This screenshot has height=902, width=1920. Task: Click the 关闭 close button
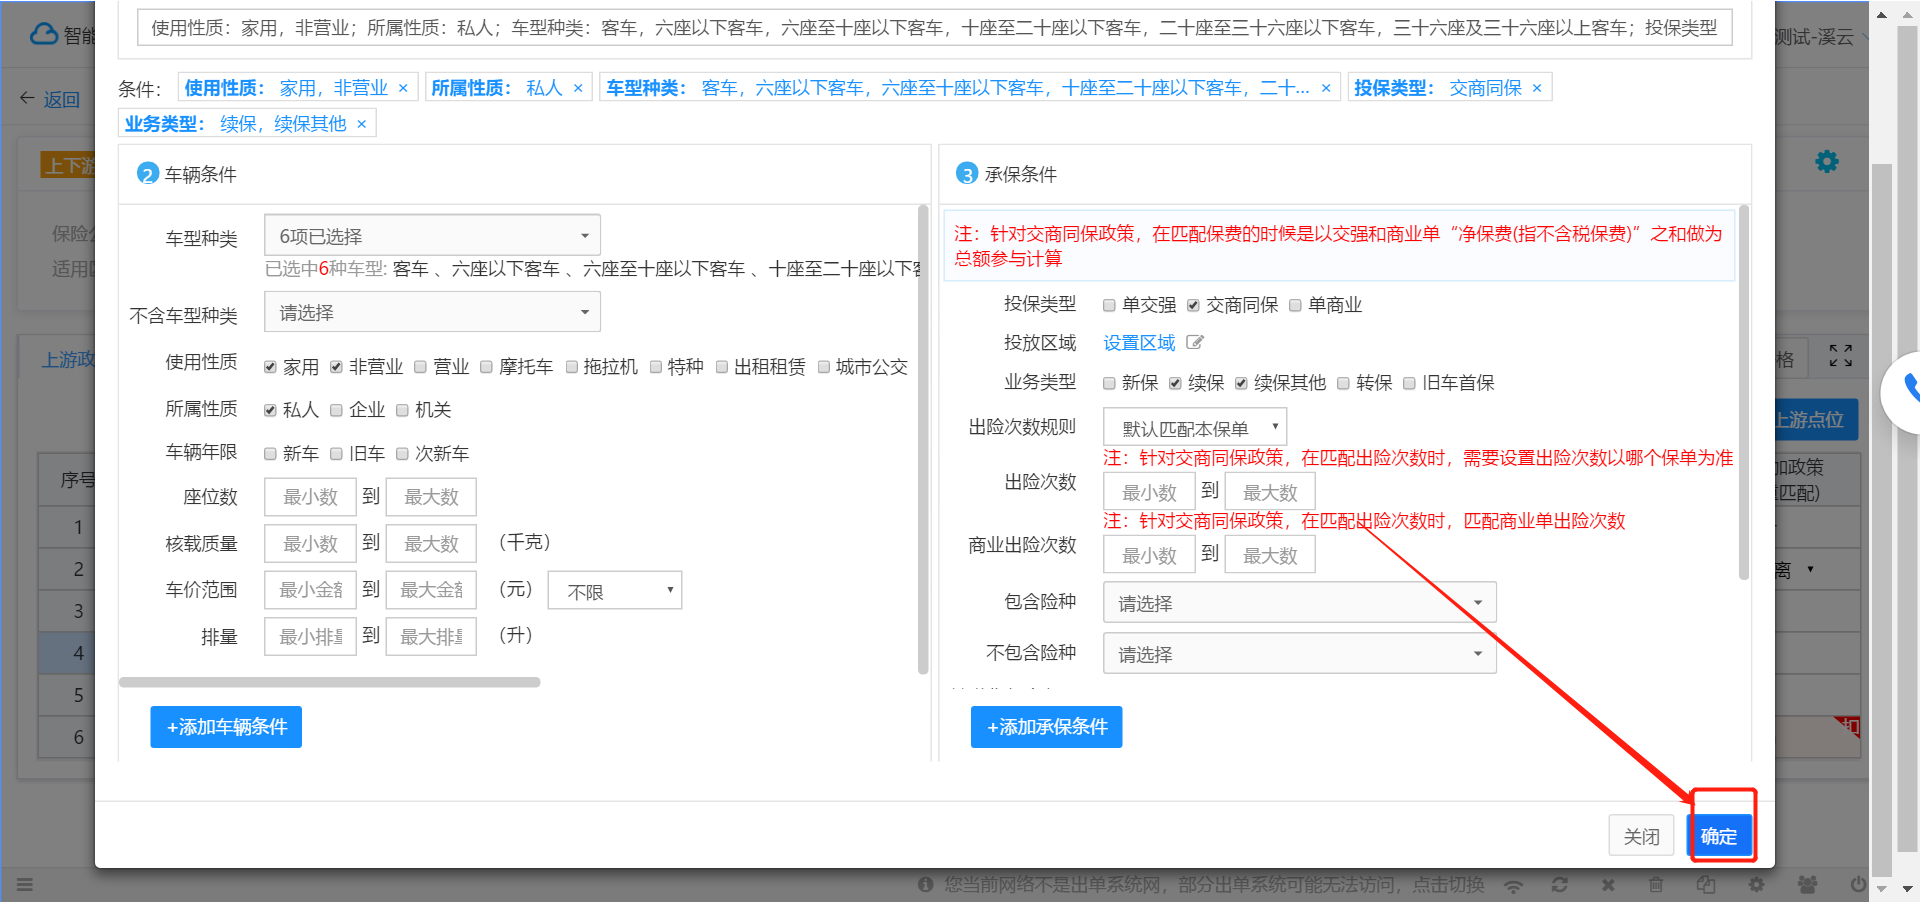pyautogui.click(x=1641, y=836)
